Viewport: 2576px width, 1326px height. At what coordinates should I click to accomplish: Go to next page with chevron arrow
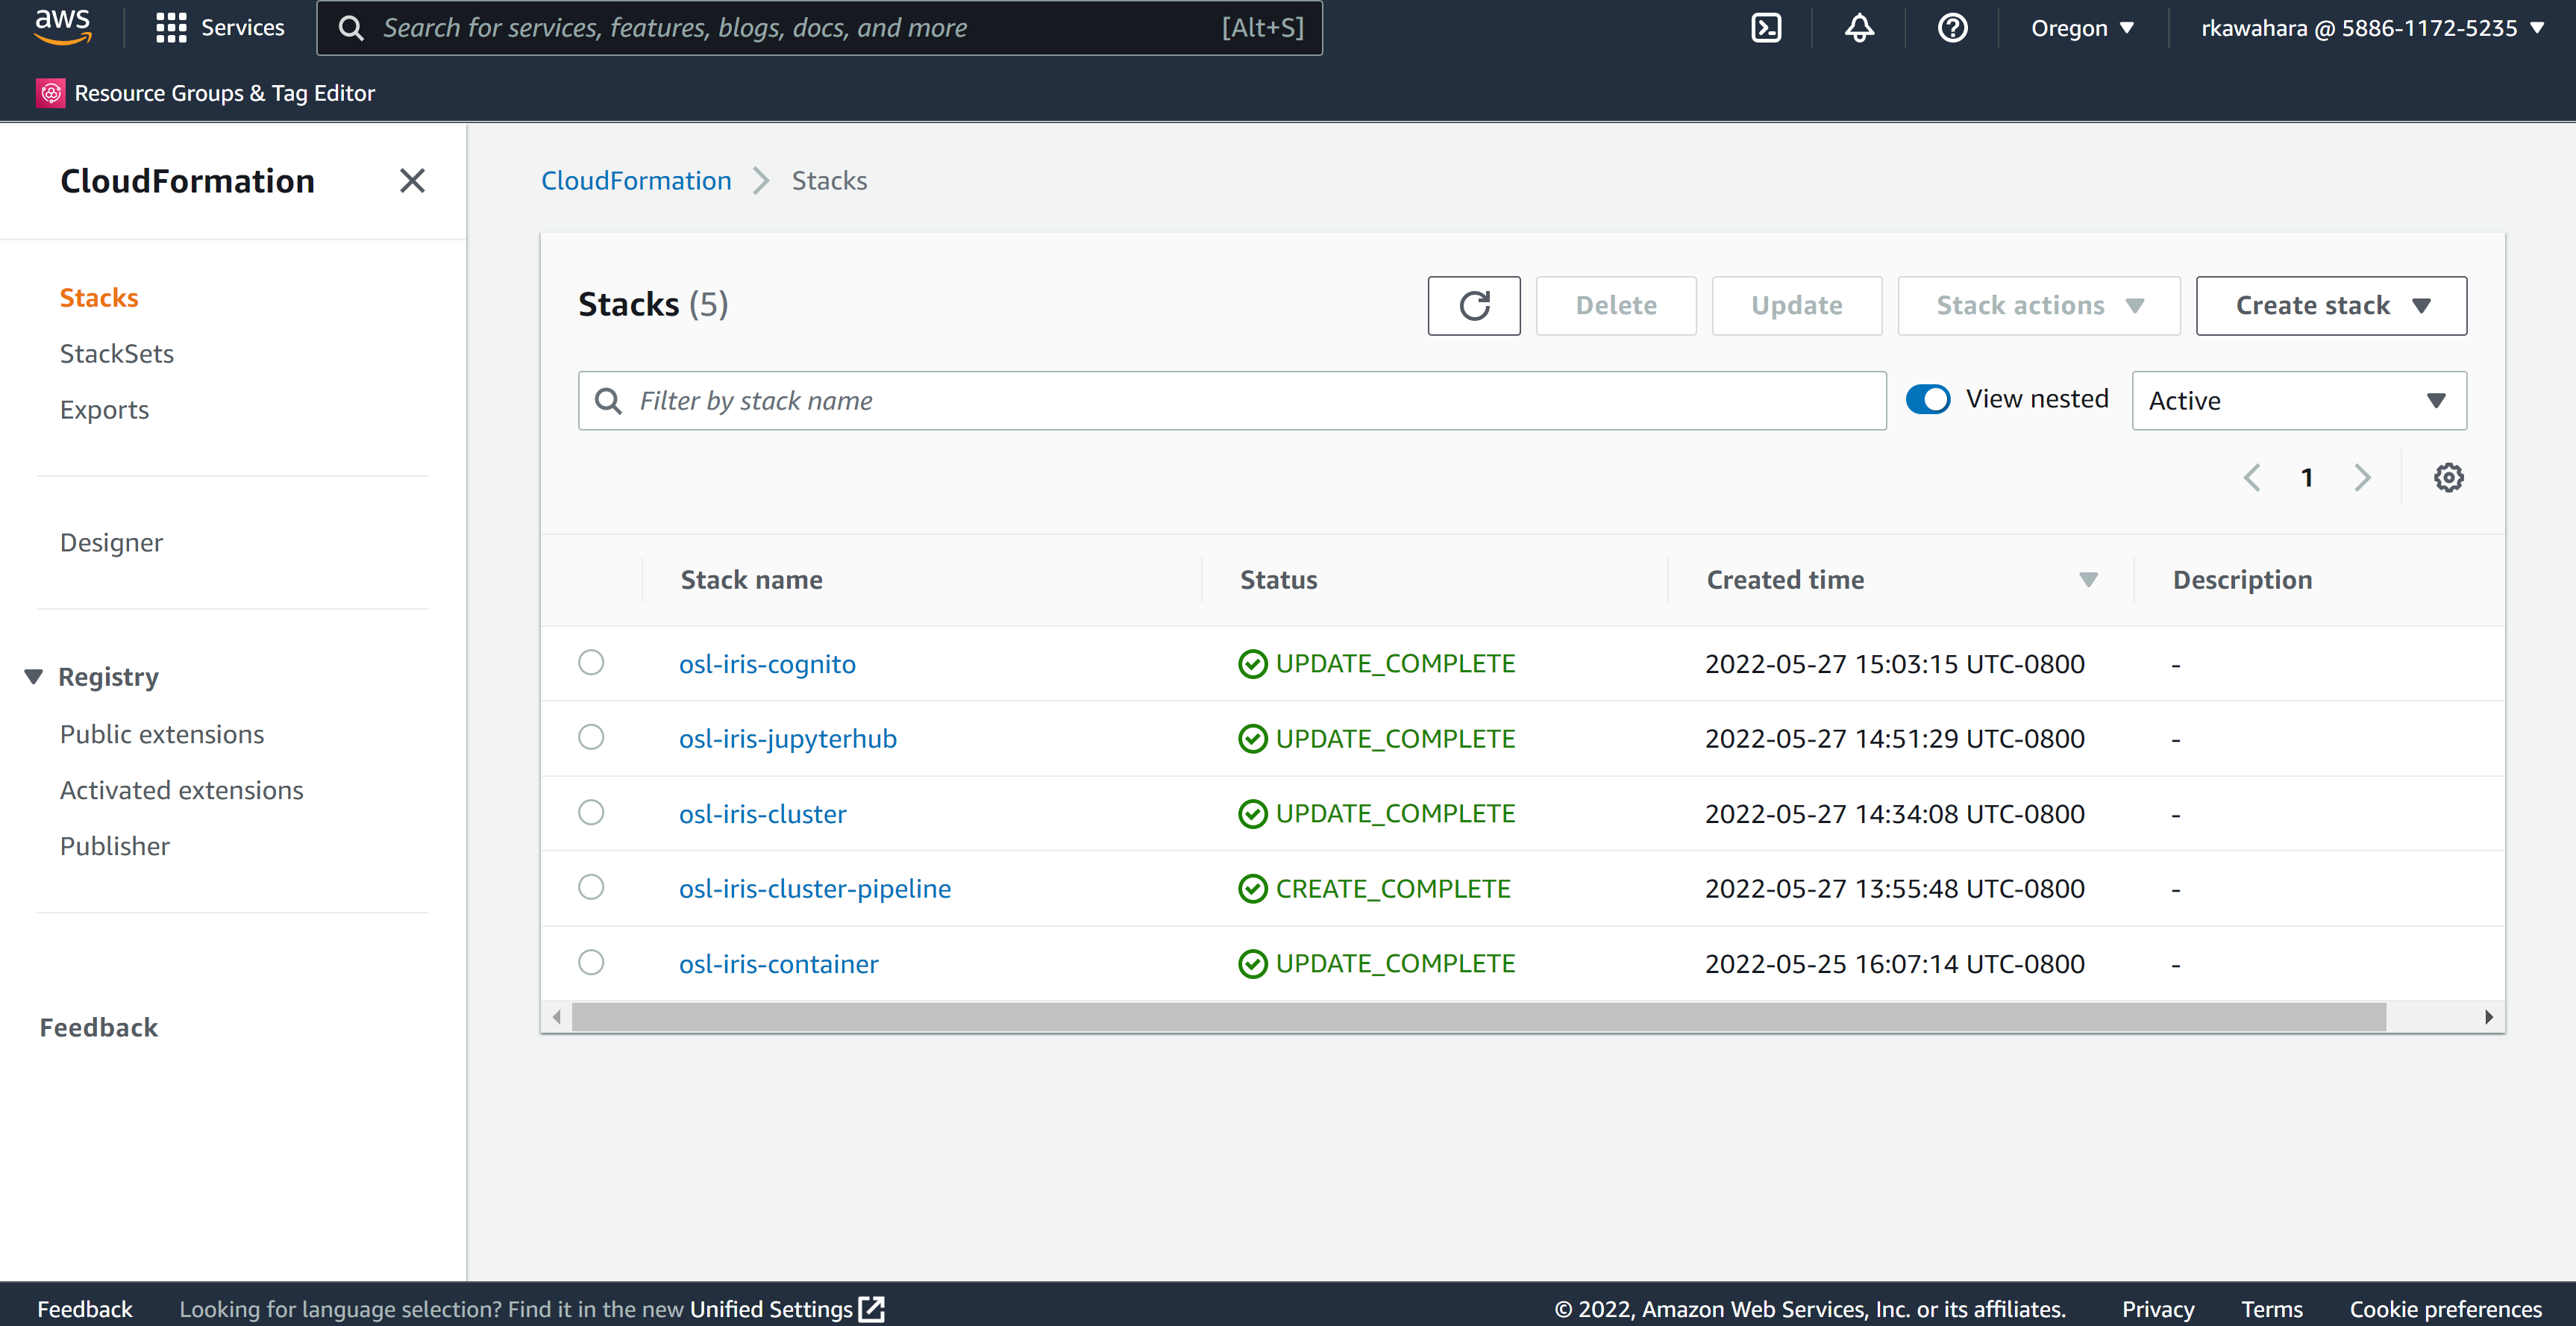click(x=2362, y=477)
